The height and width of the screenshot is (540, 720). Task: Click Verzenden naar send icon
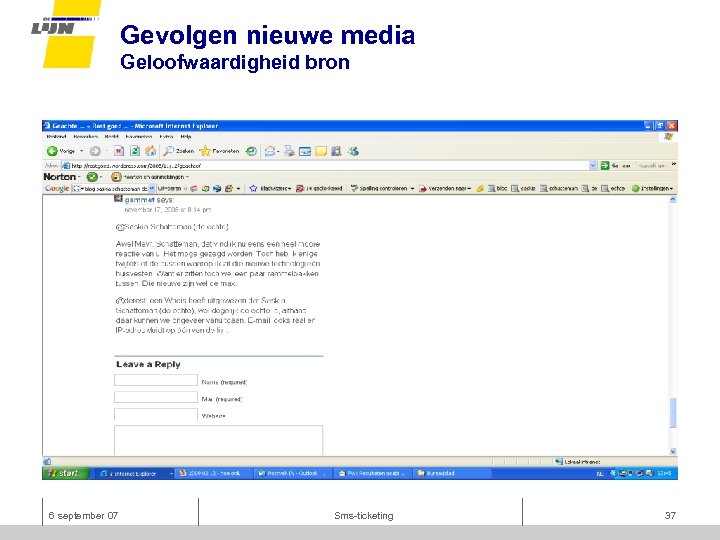423,189
